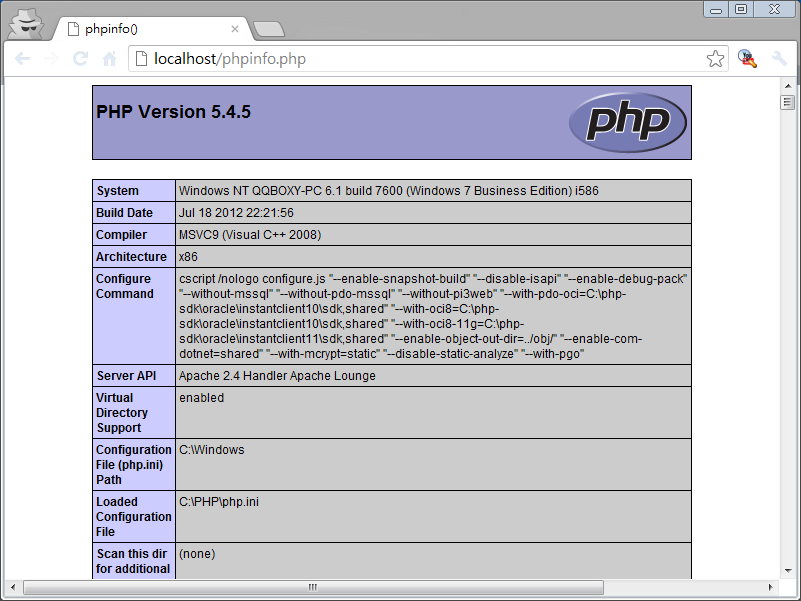Click horizontal scrollbar right arrow
Image resolution: width=801 pixels, height=601 pixels.
771,587
